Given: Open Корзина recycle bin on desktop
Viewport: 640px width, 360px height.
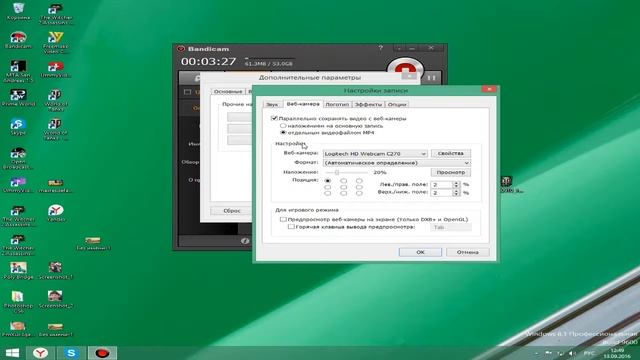Looking at the screenshot, I should pos(18,11).
